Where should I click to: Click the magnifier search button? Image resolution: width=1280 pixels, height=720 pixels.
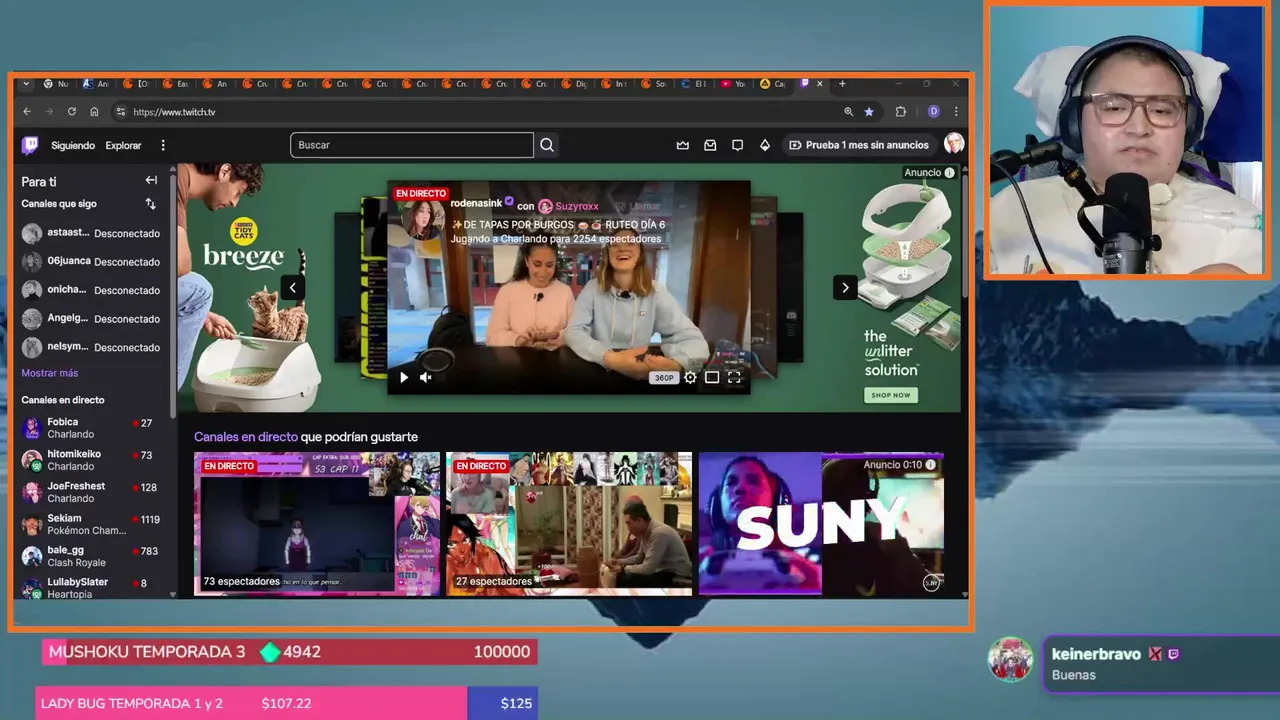[547, 145]
